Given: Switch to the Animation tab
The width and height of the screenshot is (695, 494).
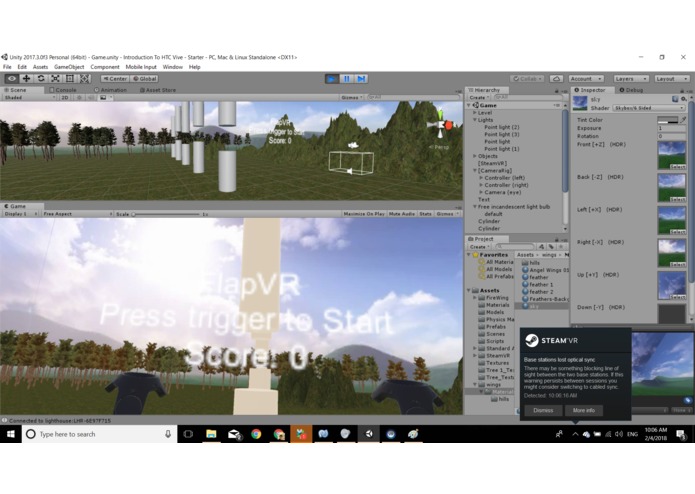Looking at the screenshot, I should coord(110,90).
